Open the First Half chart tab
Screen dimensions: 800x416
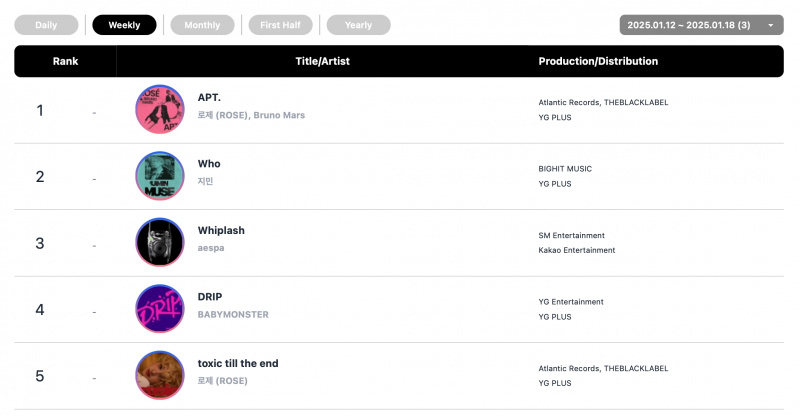click(x=281, y=25)
